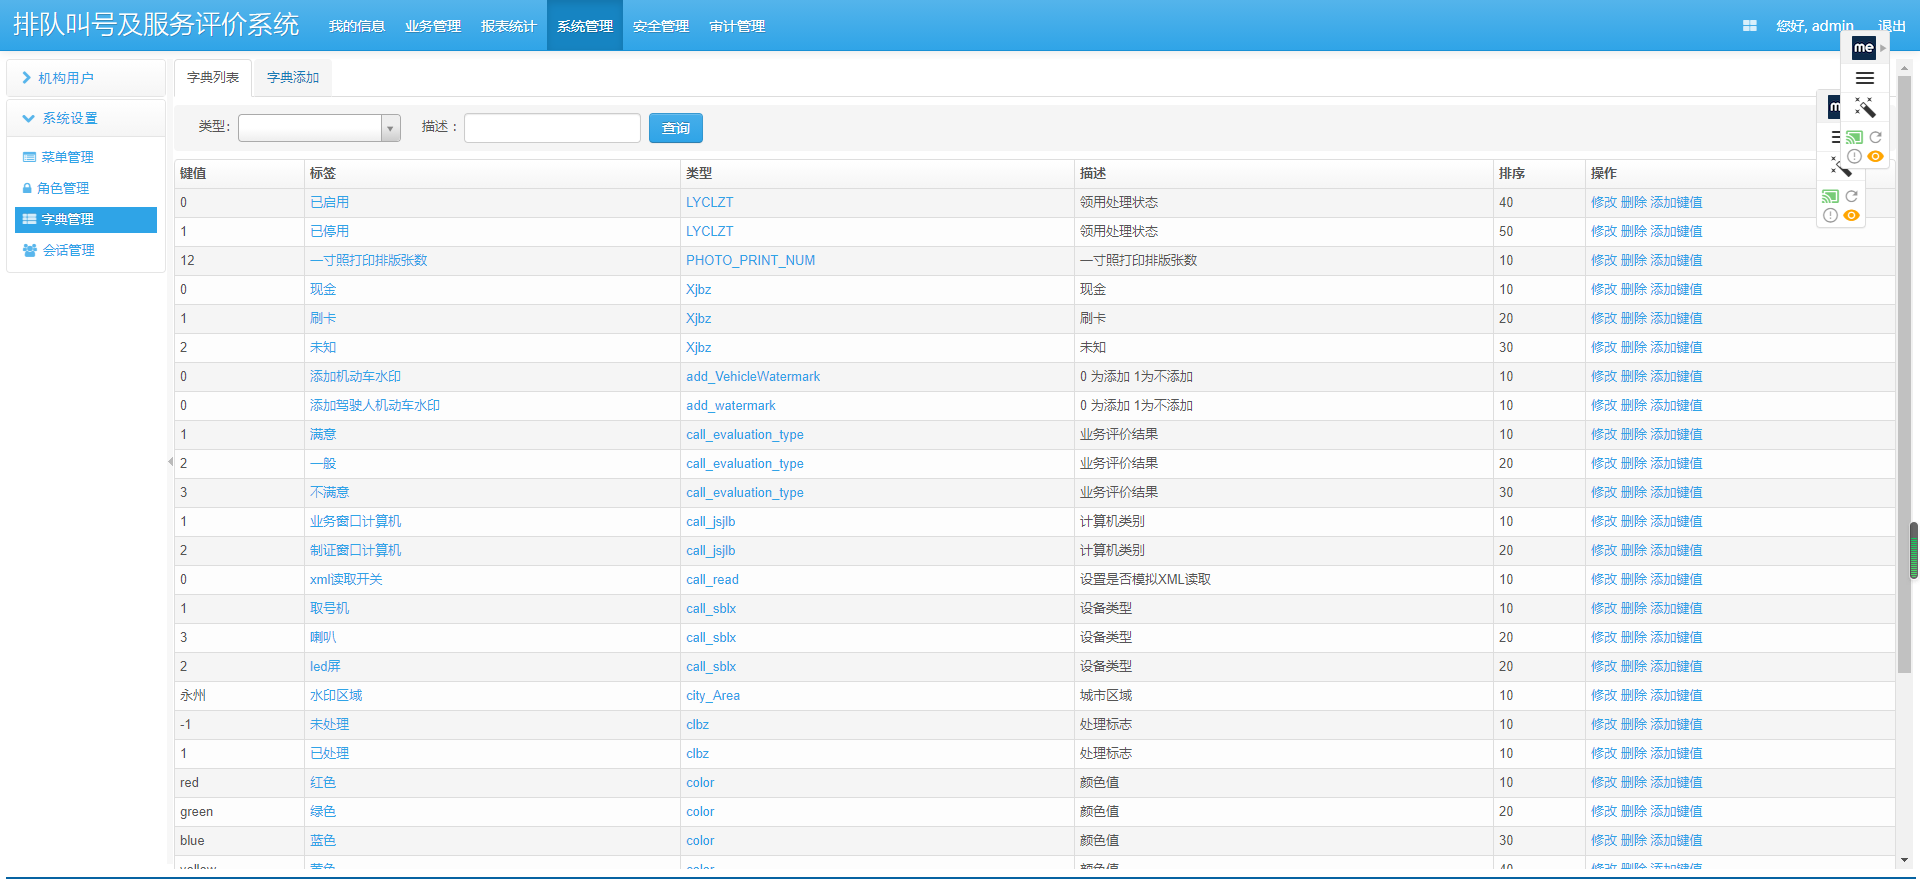This screenshot has height=880, width=1920.
Task: Expand the upper 'me' widget with its side arrow
Action: (x=1883, y=47)
